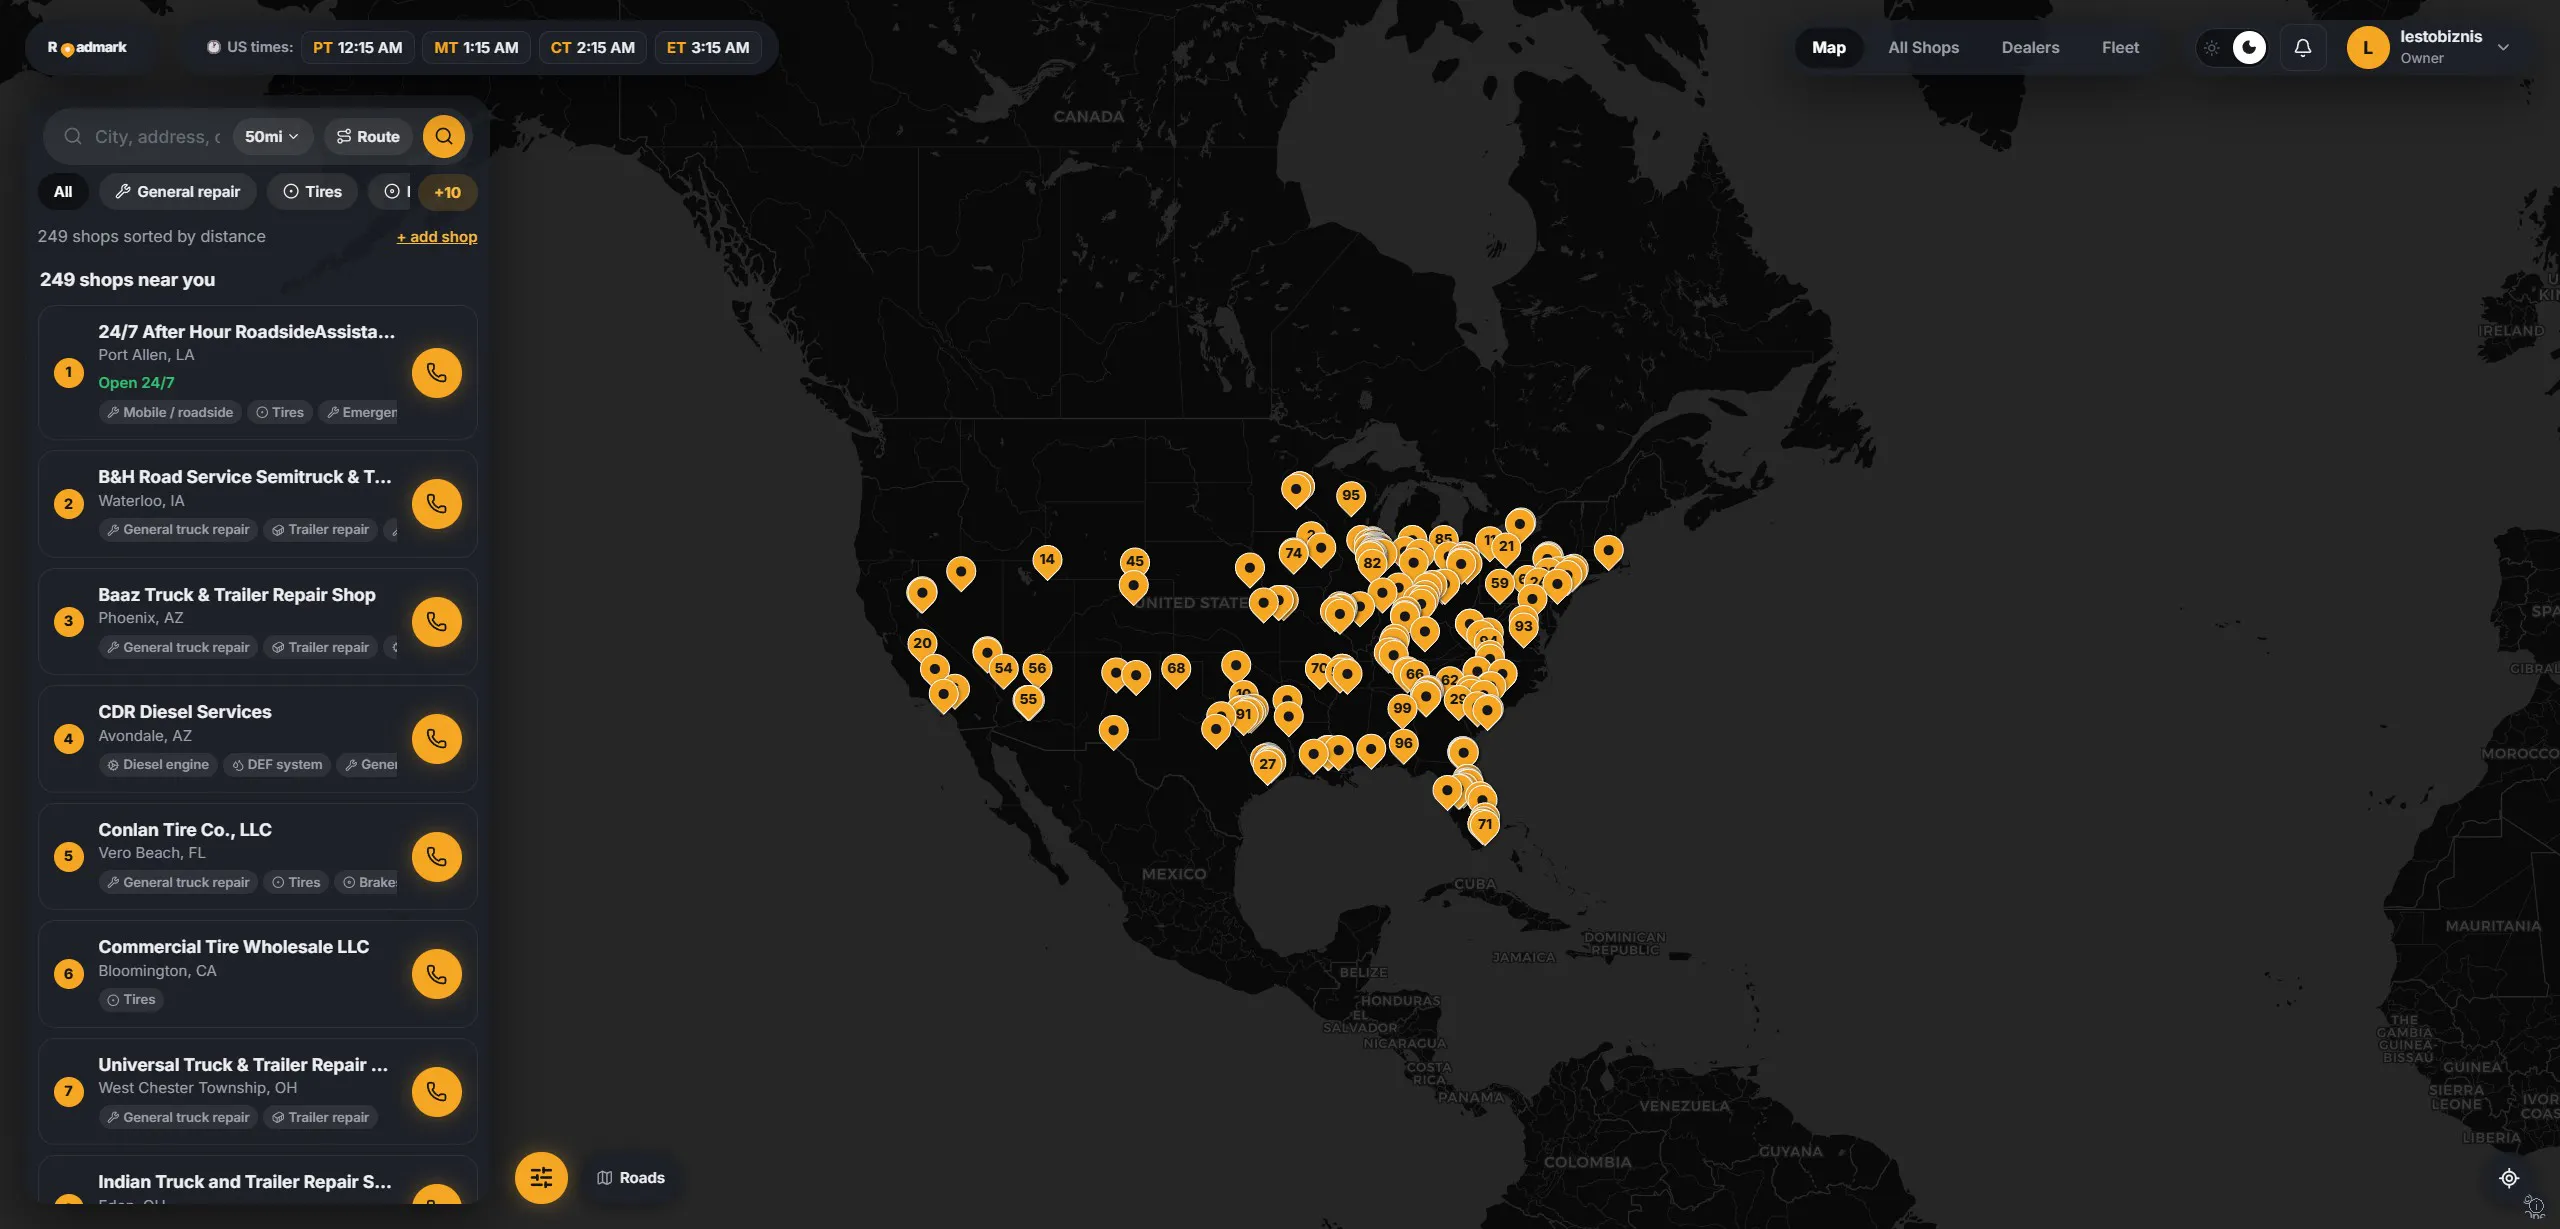Screen dimensions: 2560x1229
Task: Click the Roadmark logo
Action: pyautogui.click(x=87, y=47)
